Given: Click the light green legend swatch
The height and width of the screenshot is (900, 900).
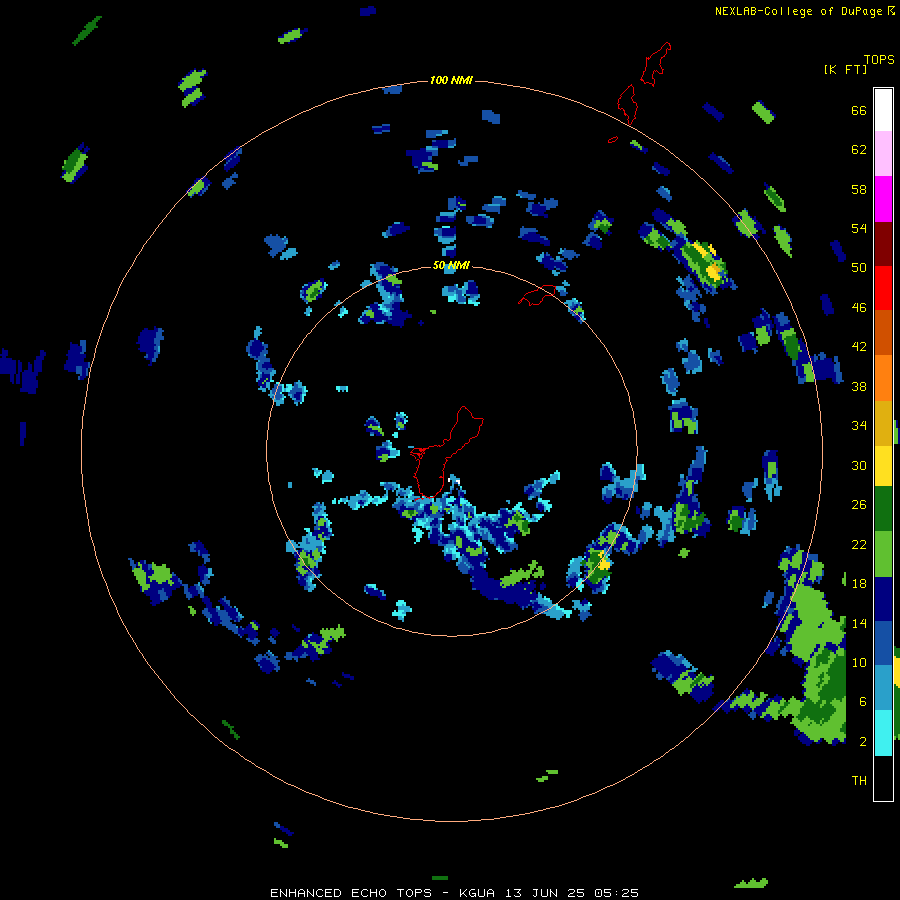Looking at the screenshot, I should (x=883, y=554).
